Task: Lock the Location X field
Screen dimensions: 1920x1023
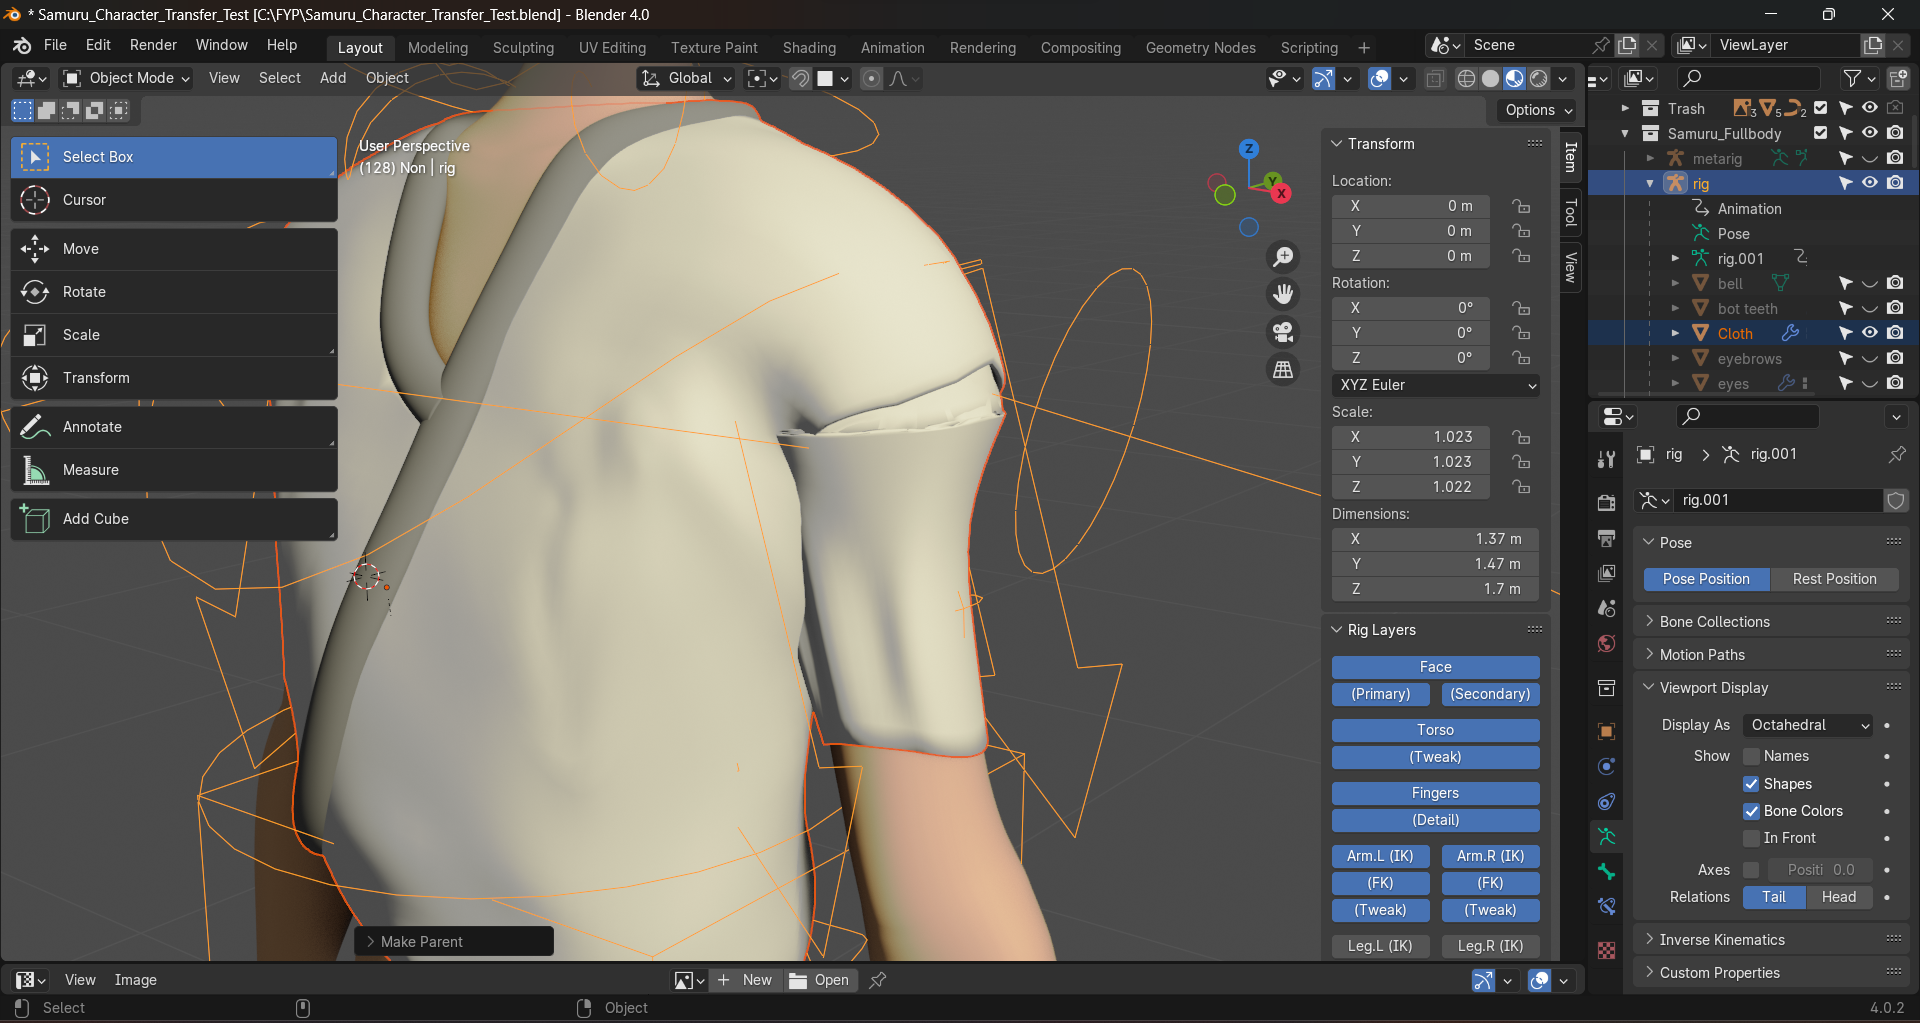Action: (x=1521, y=206)
